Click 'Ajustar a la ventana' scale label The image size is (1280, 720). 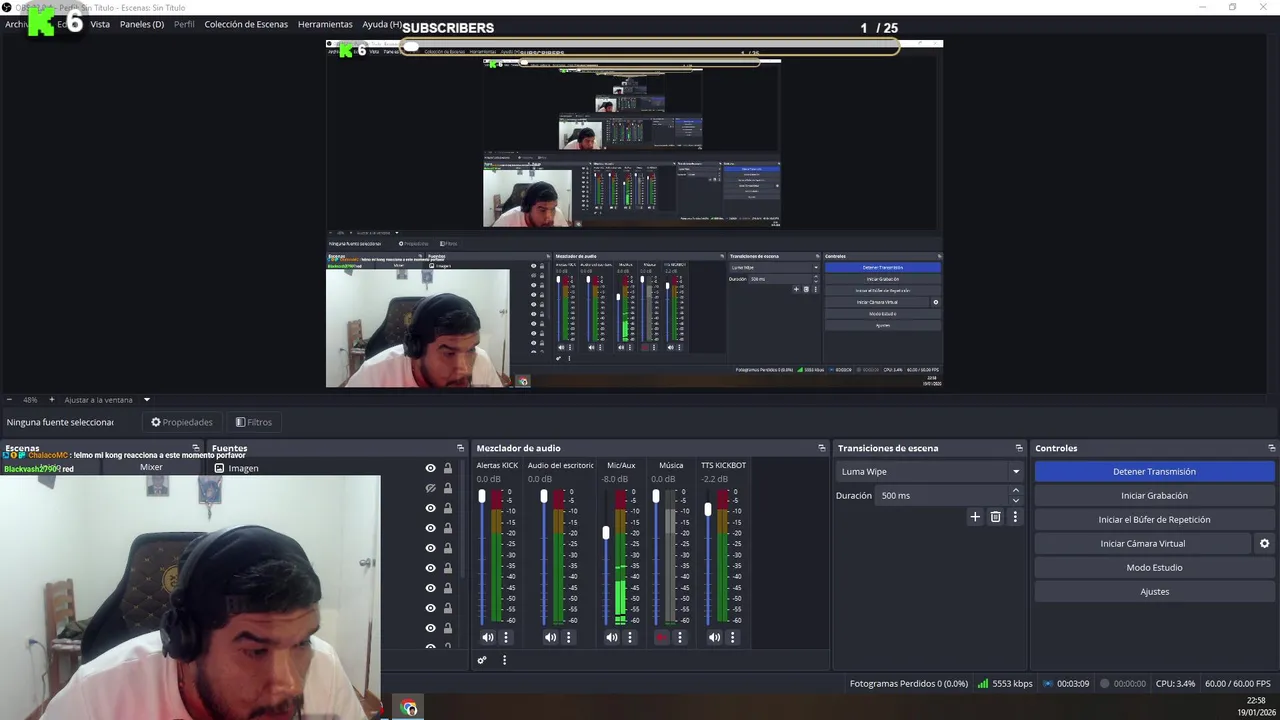pyautogui.click(x=99, y=400)
